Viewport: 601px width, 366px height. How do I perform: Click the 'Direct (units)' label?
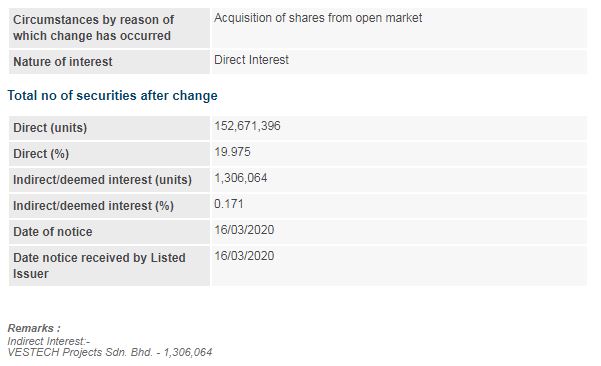point(50,128)
